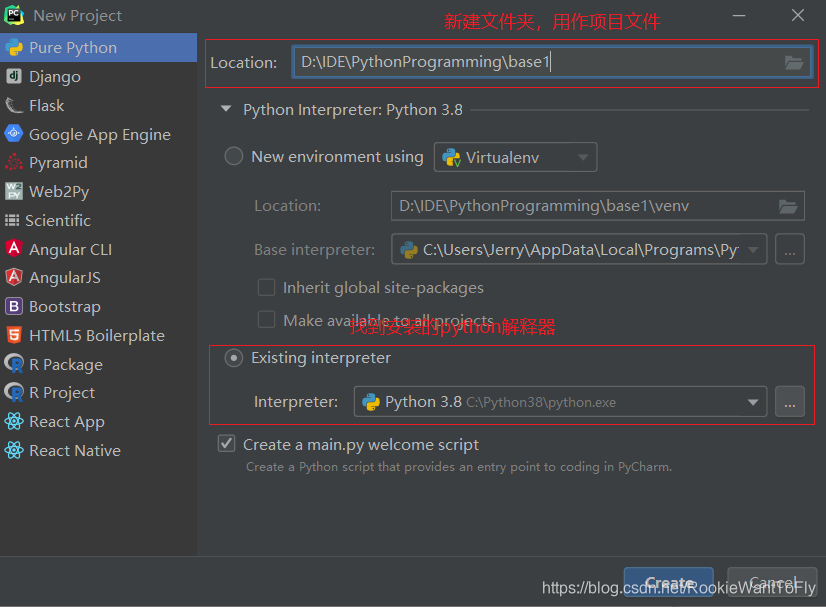The width and height of the screenshot is (826, 607).
Task: Click the Cancel button
Action: point(772,582)
